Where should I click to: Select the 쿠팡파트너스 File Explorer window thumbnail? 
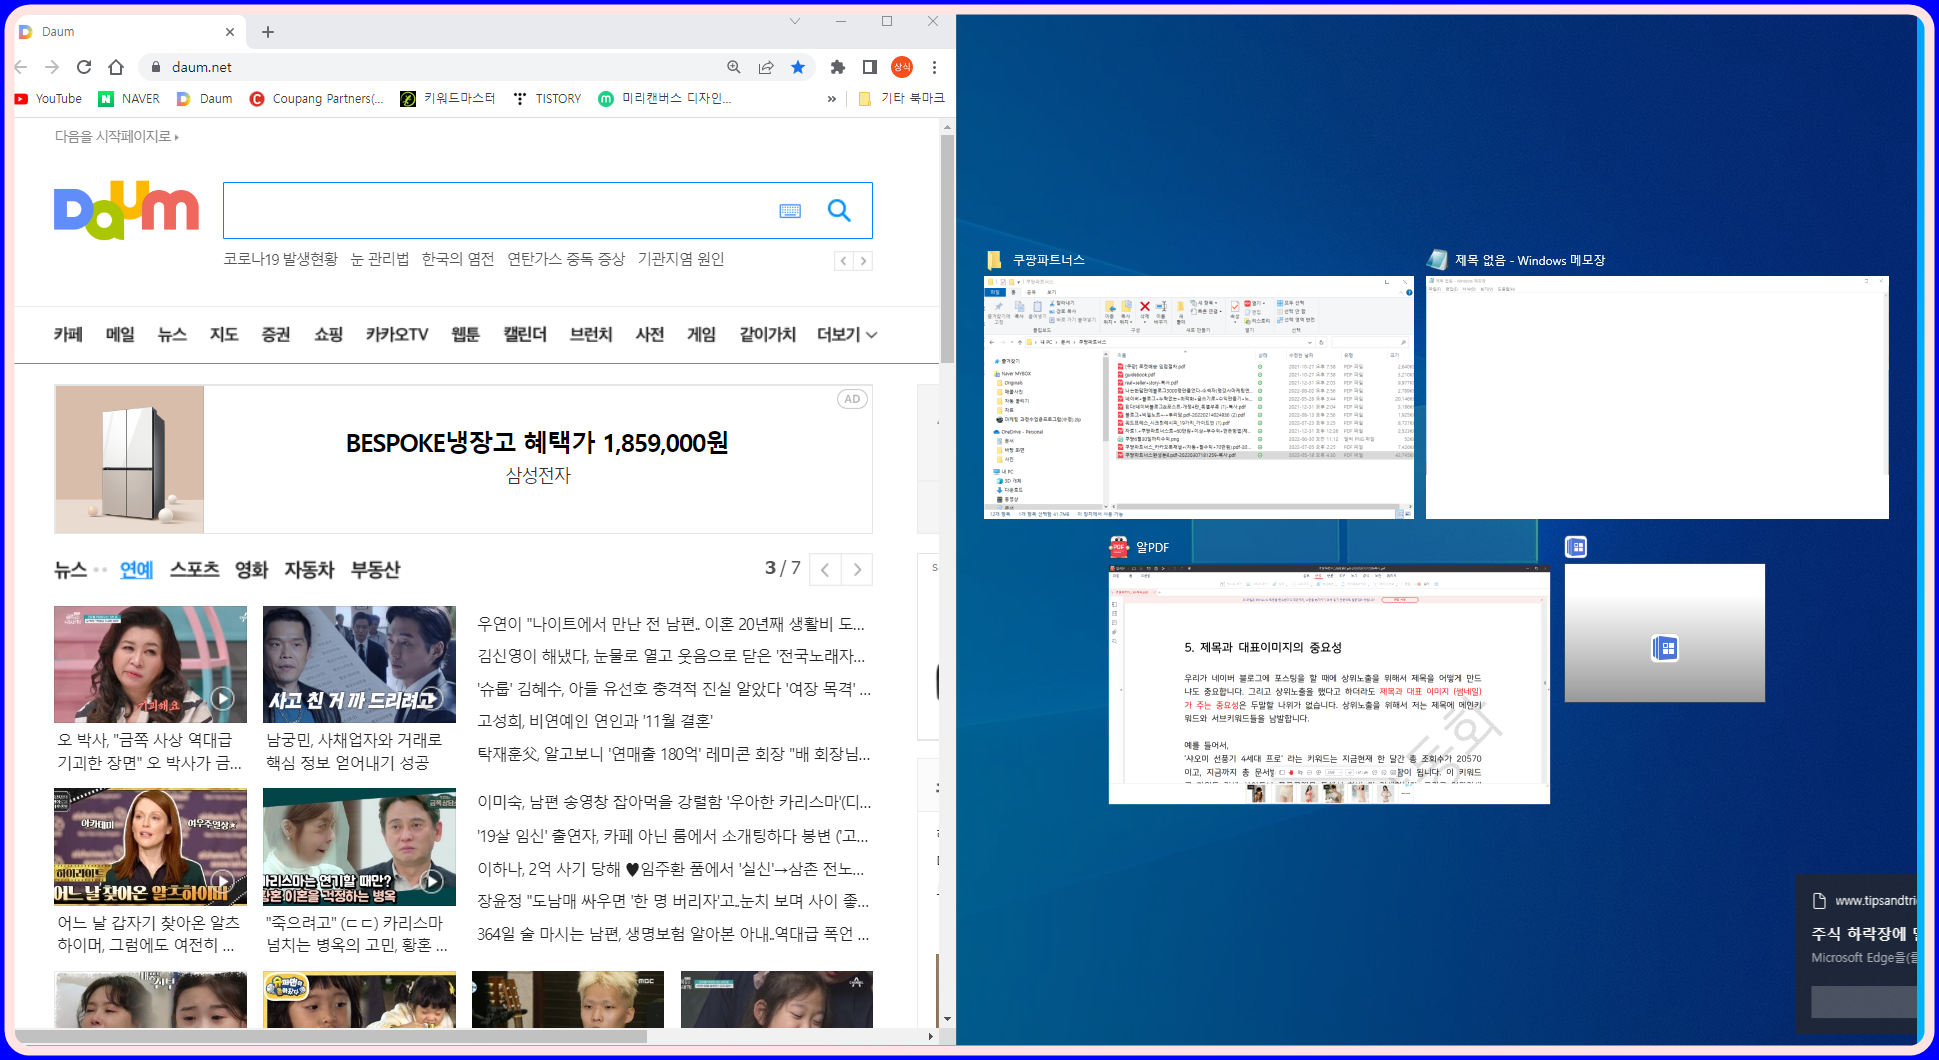click(x=1198, y=397)
